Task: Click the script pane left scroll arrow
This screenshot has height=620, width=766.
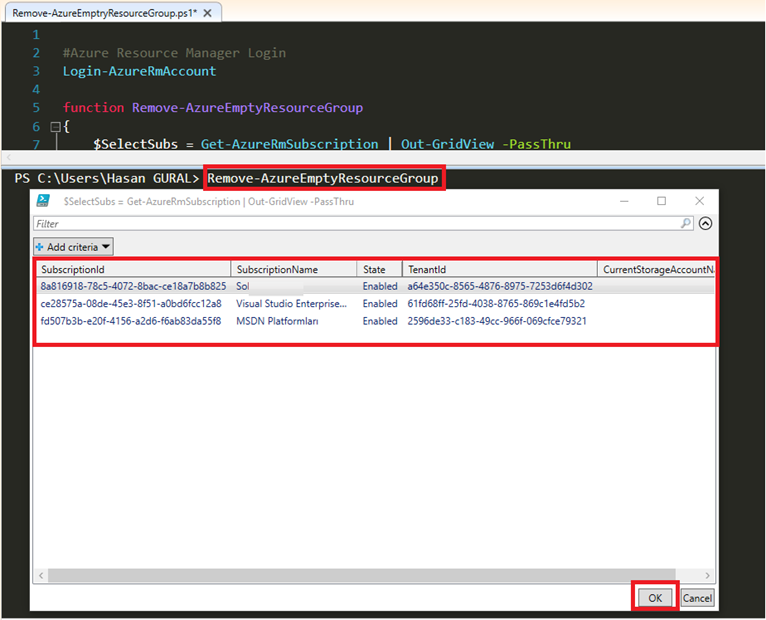Action: tap(8, 157)
